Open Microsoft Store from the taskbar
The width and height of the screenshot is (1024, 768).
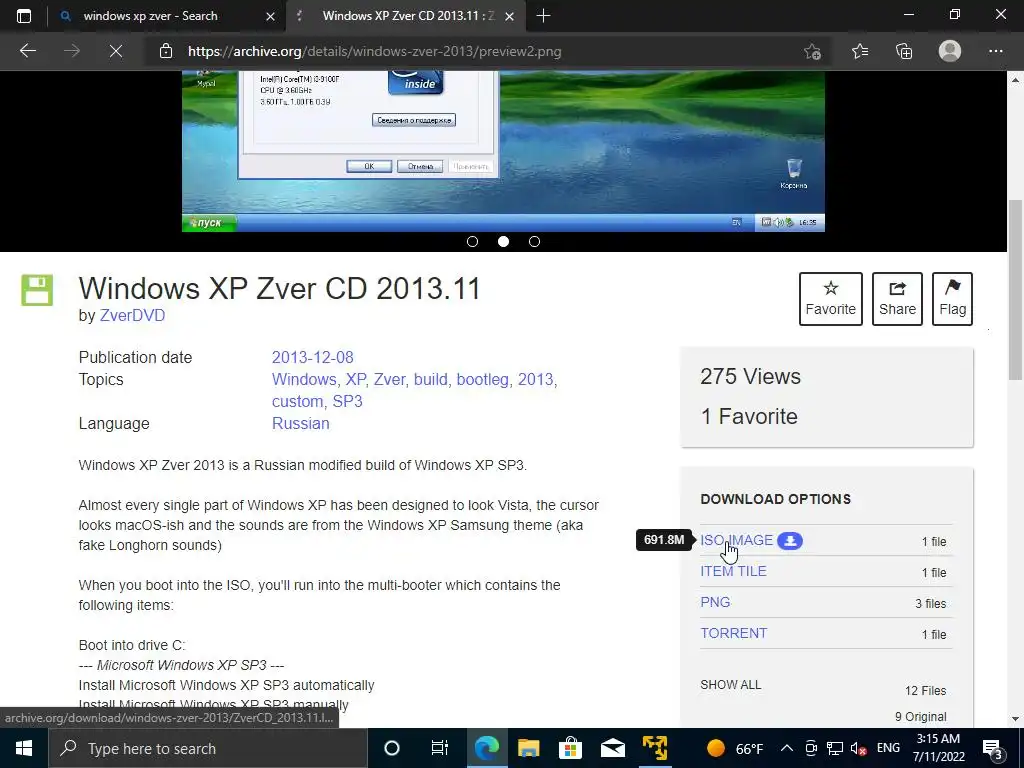(x=570, y=748)
